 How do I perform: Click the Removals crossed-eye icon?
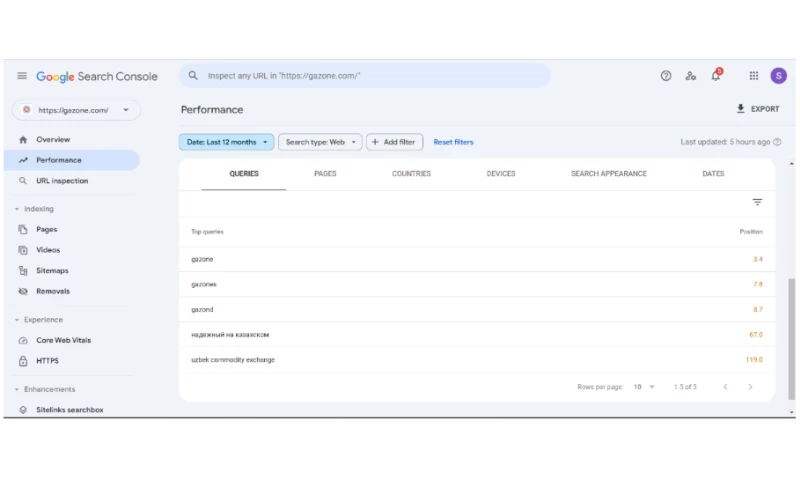point(23,291)
